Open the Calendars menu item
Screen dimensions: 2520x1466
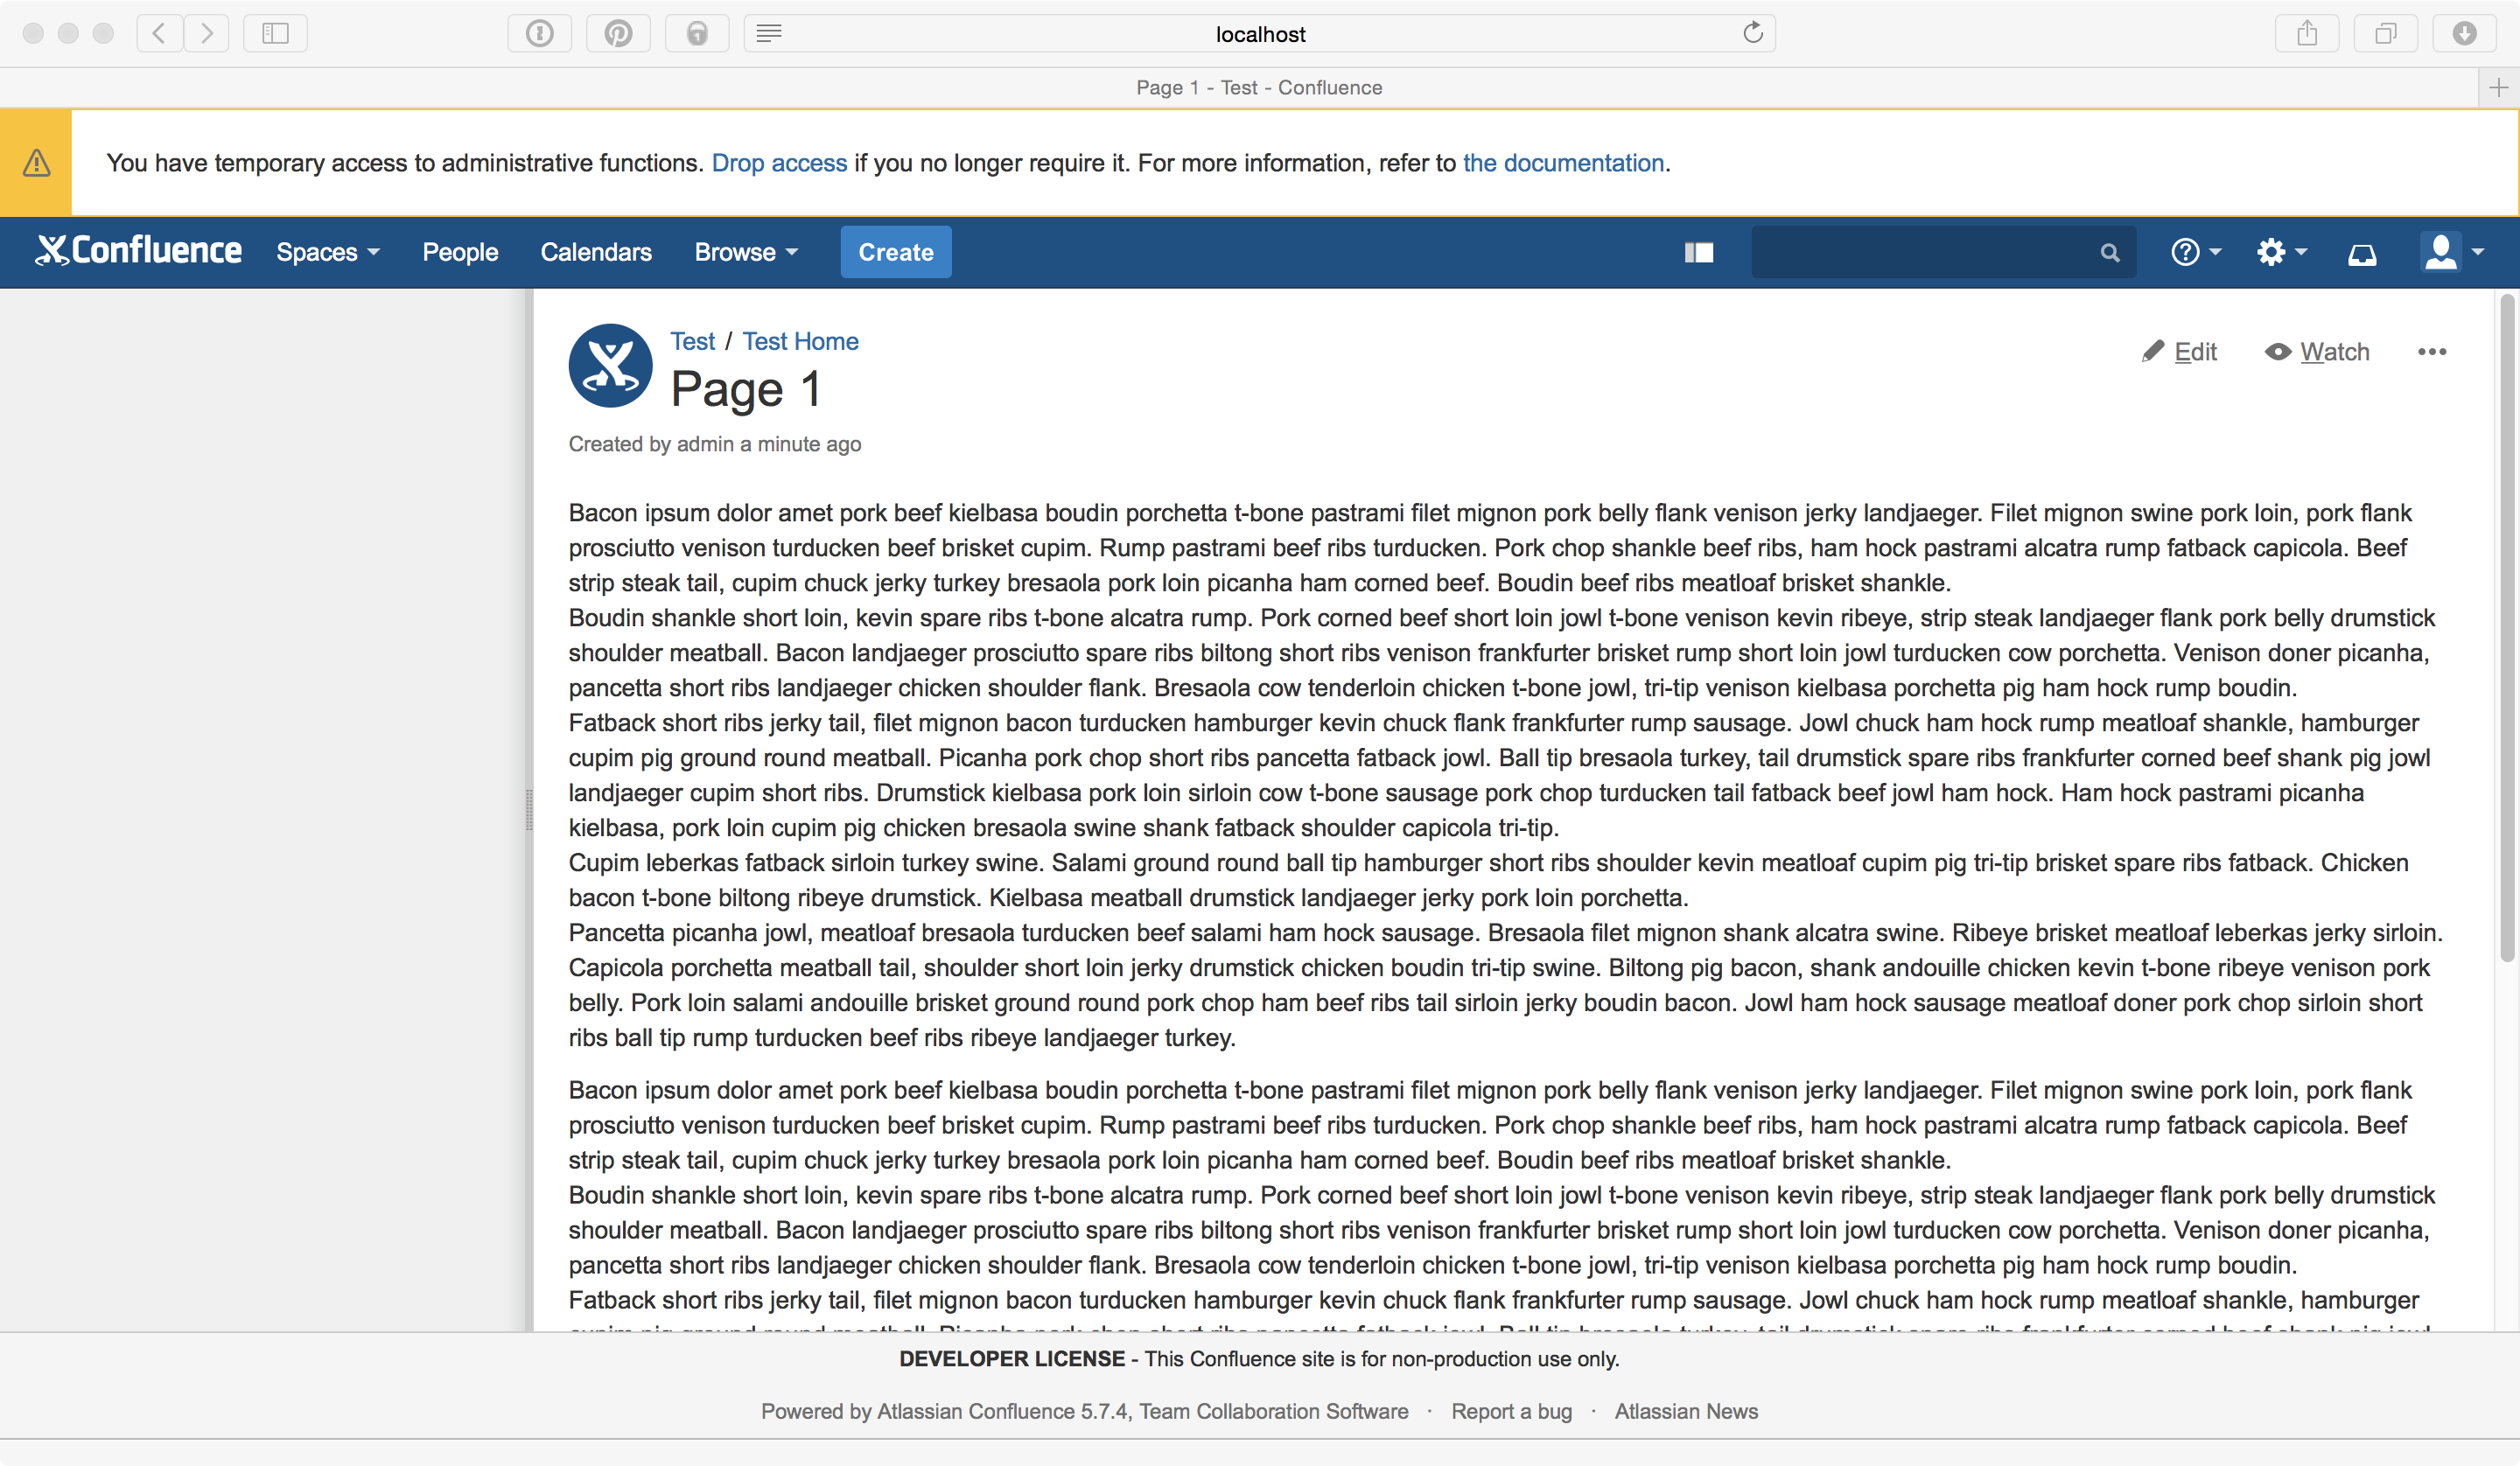point(596,252)
